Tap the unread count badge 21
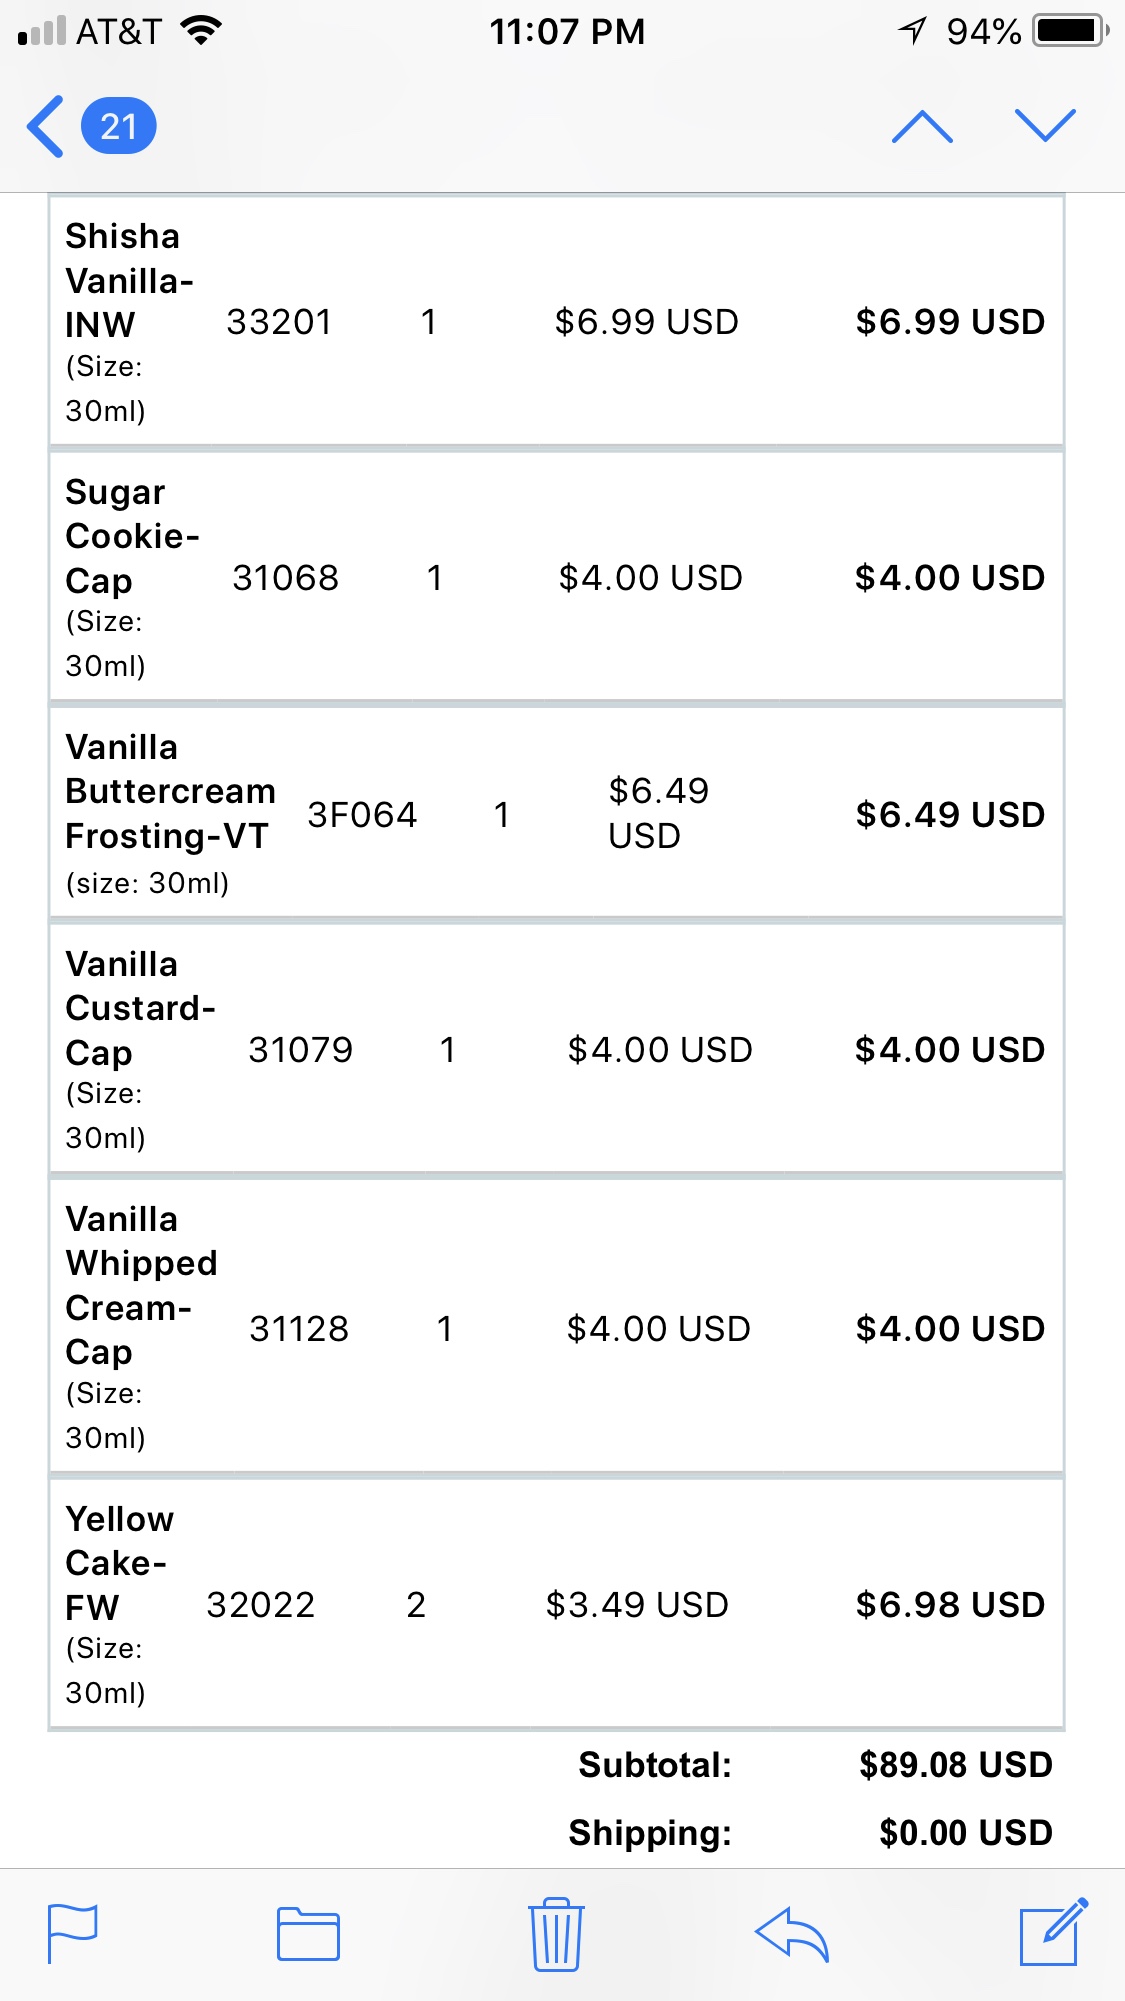 point(118,127)
